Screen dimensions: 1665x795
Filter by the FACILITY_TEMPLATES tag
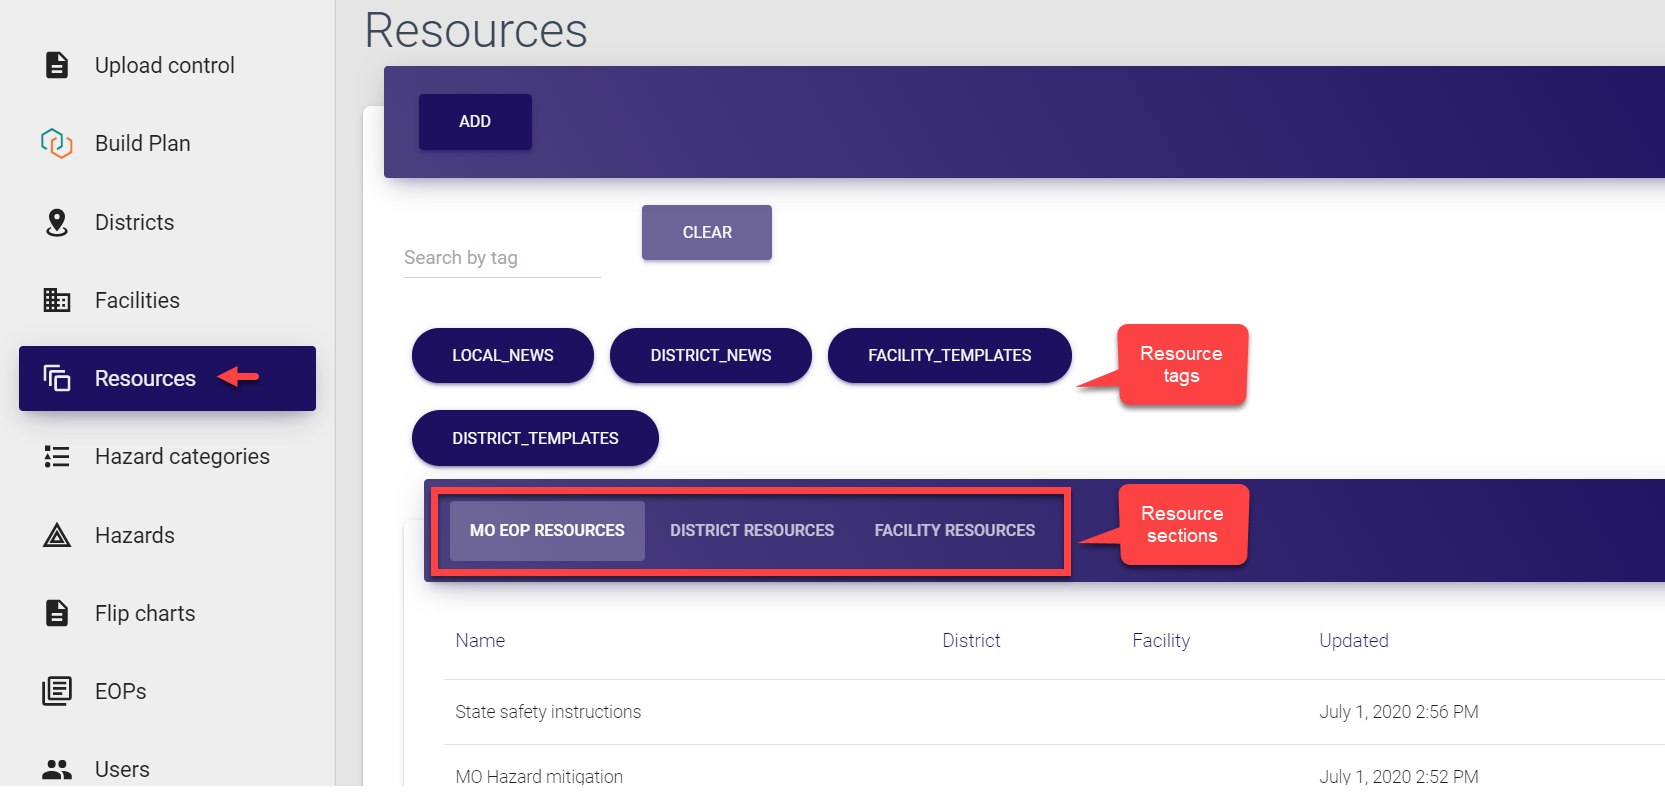(x=949, y=355)
